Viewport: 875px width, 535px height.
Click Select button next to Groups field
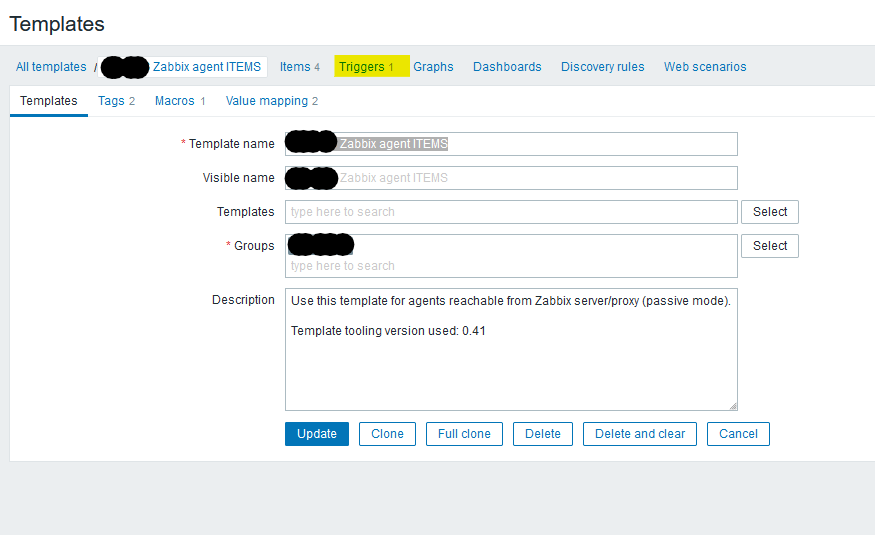click(x=770, y=246)
